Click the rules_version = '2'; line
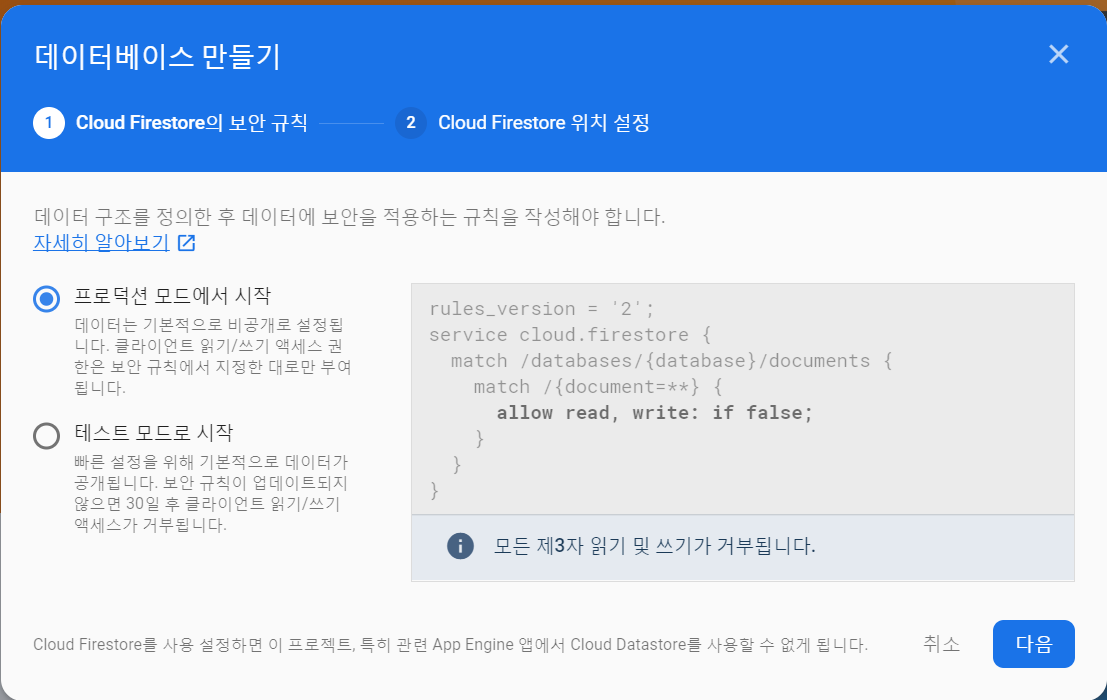1107x700 pixels. pyautogui.click(x=541, y=309)
